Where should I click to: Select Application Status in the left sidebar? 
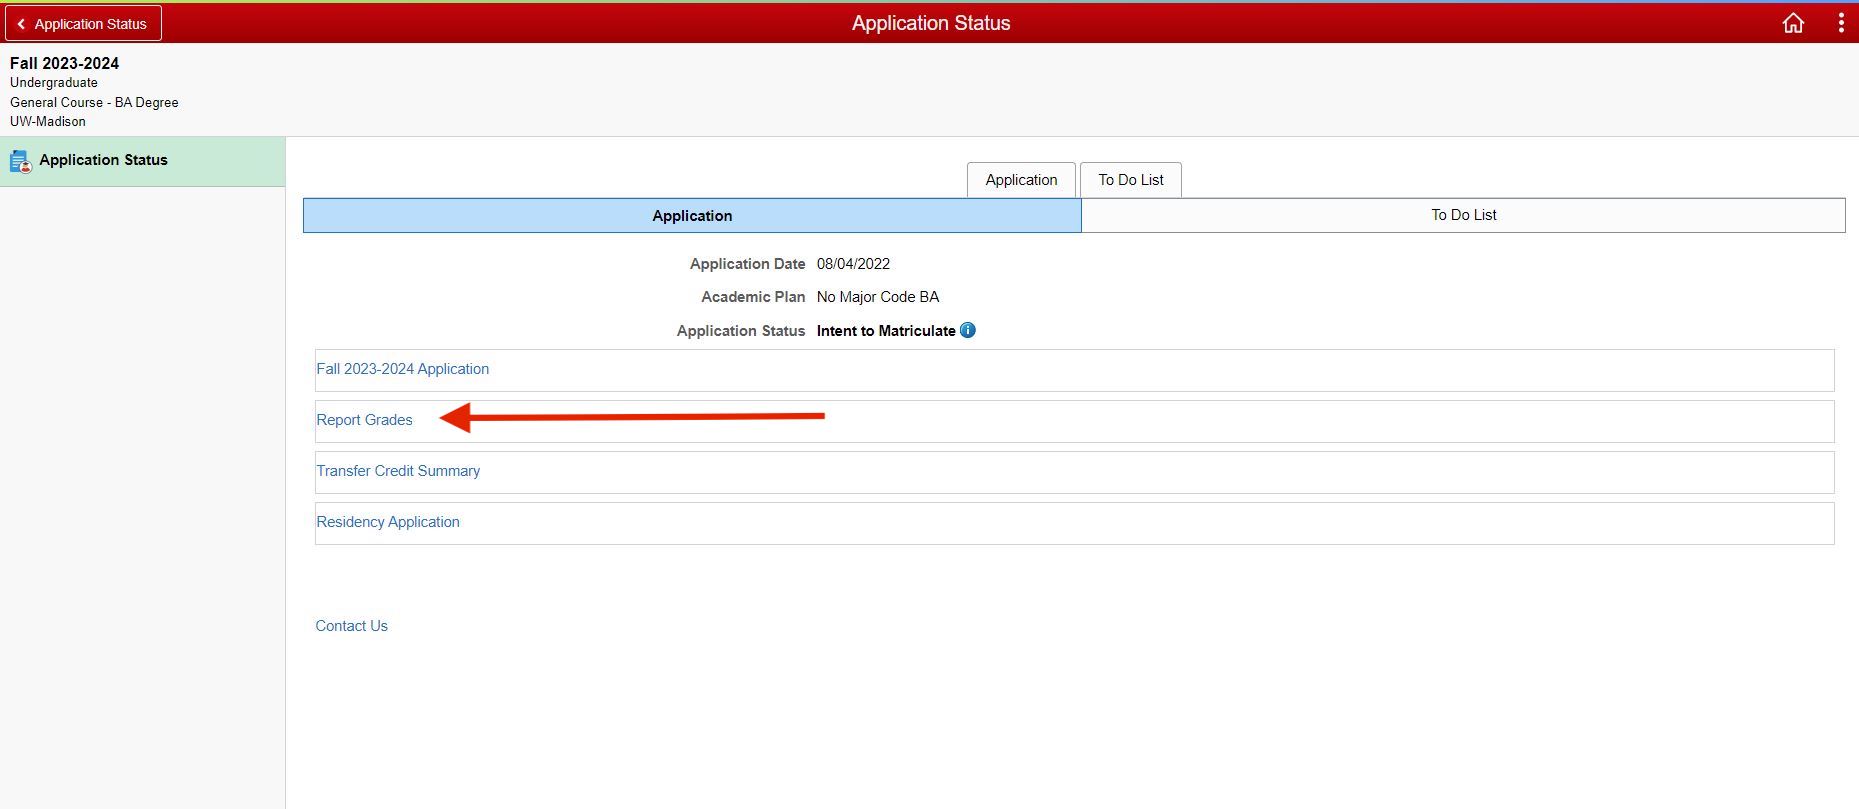(142, 161)
